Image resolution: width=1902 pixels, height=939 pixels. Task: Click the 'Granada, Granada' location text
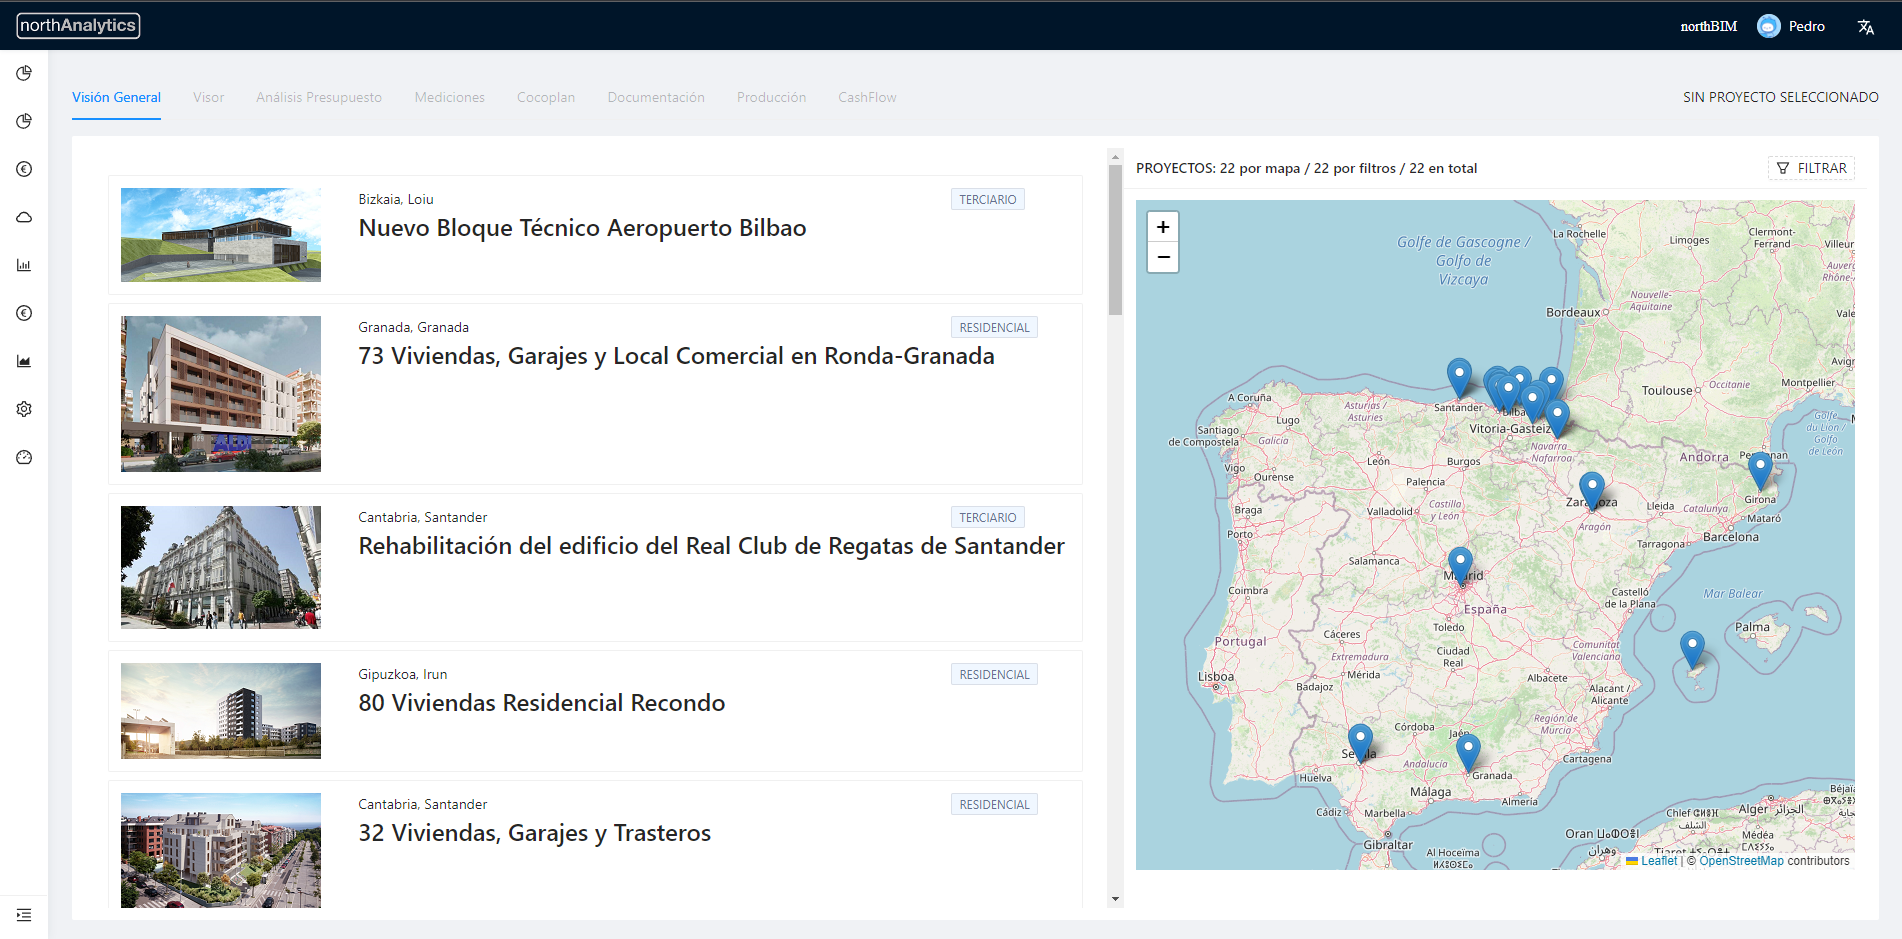pyautogui.click(x=413, y=327)
